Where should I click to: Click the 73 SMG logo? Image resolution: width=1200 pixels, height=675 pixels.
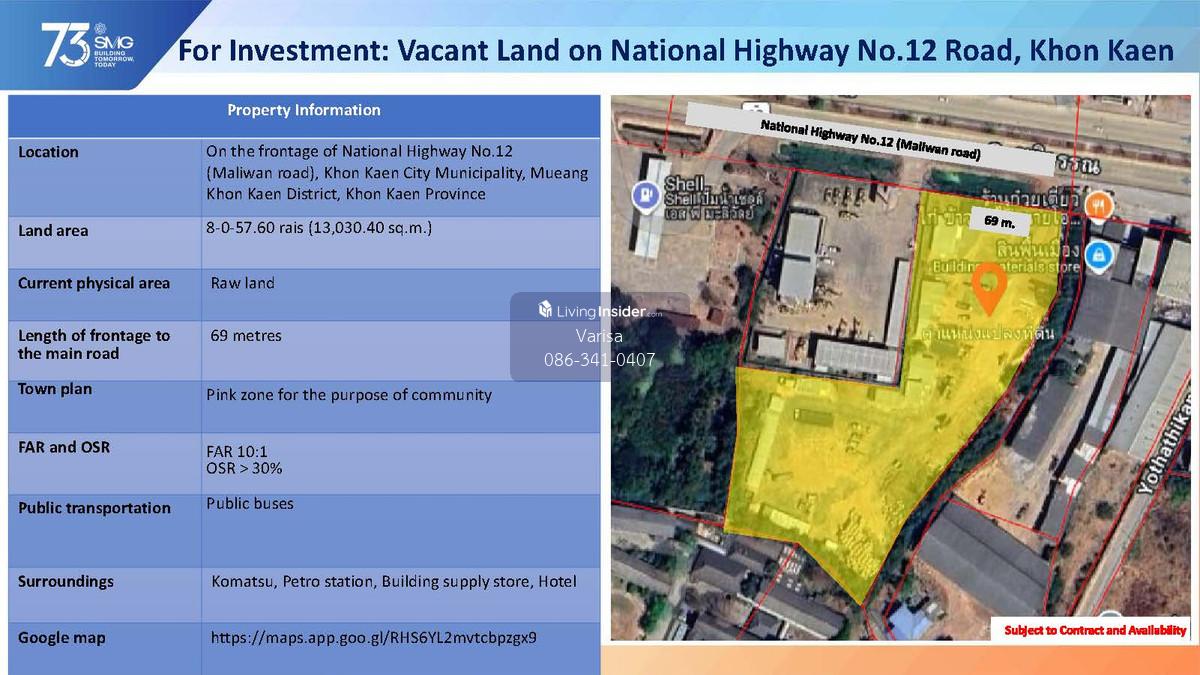tap(87, 46)
